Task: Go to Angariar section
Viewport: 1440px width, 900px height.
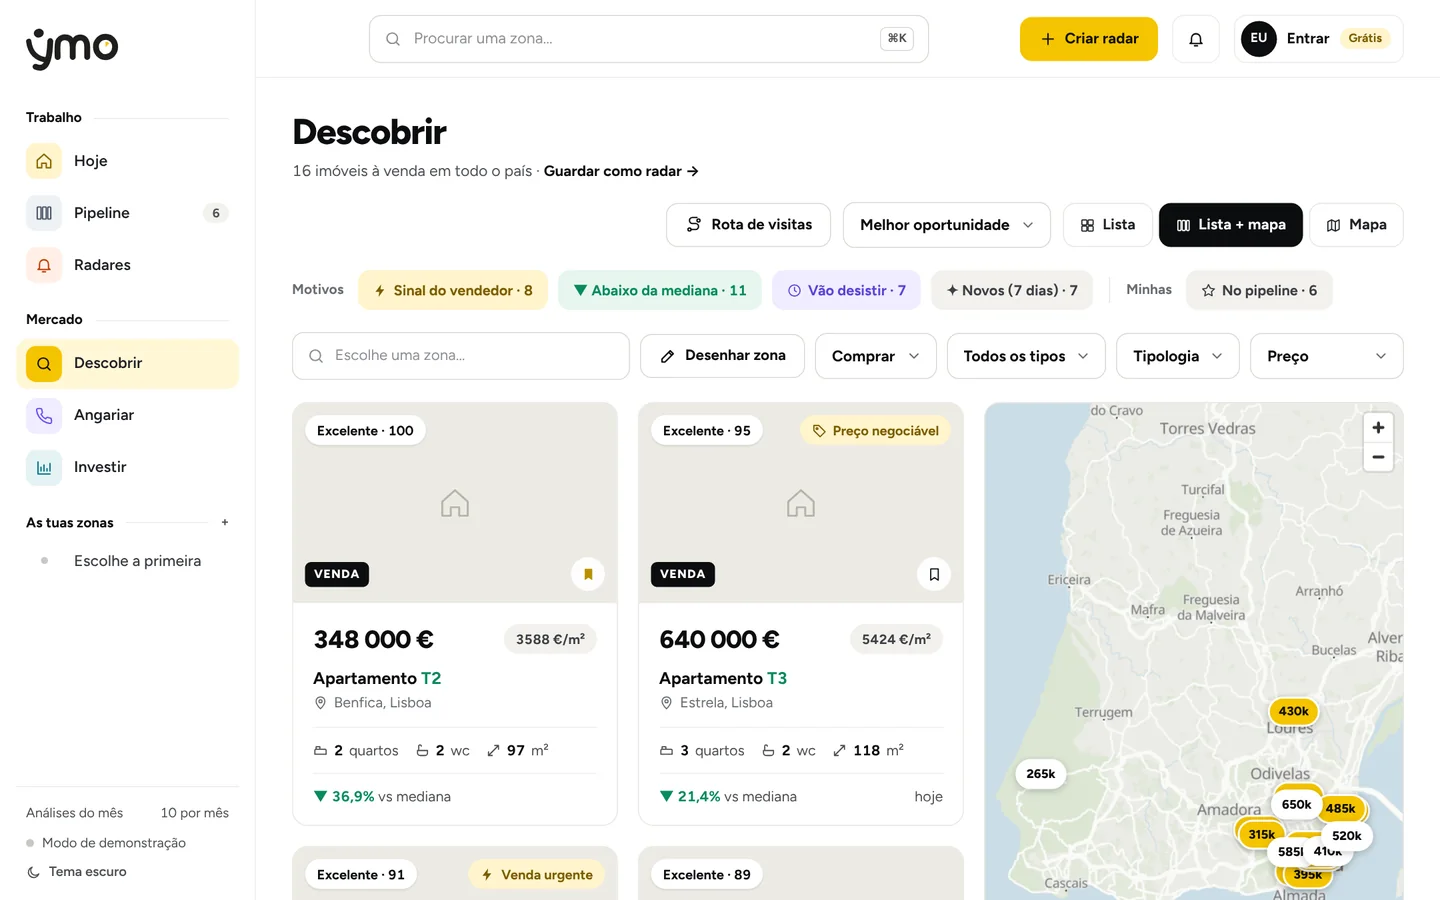Action: (x=128, y=415)
